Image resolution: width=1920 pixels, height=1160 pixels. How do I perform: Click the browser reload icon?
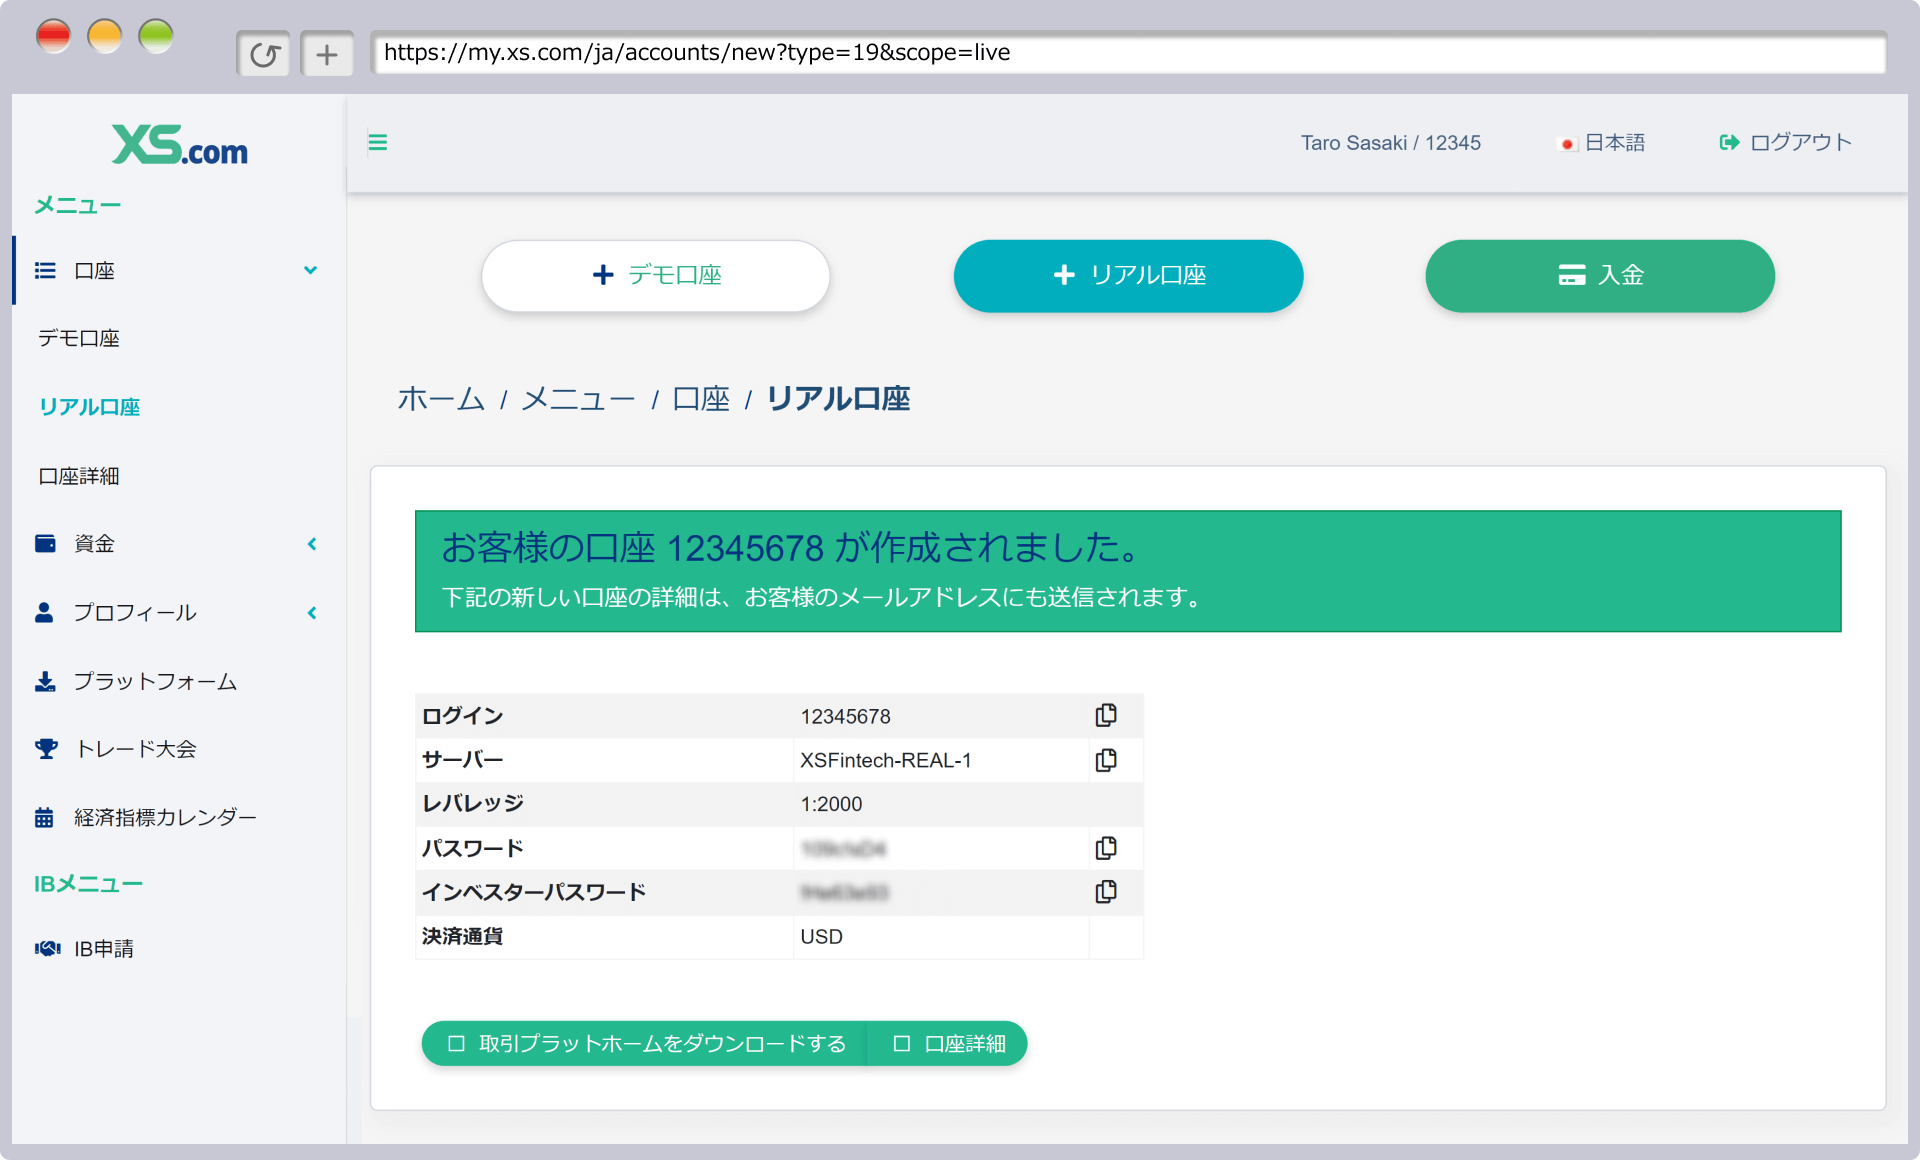point(264,54)
